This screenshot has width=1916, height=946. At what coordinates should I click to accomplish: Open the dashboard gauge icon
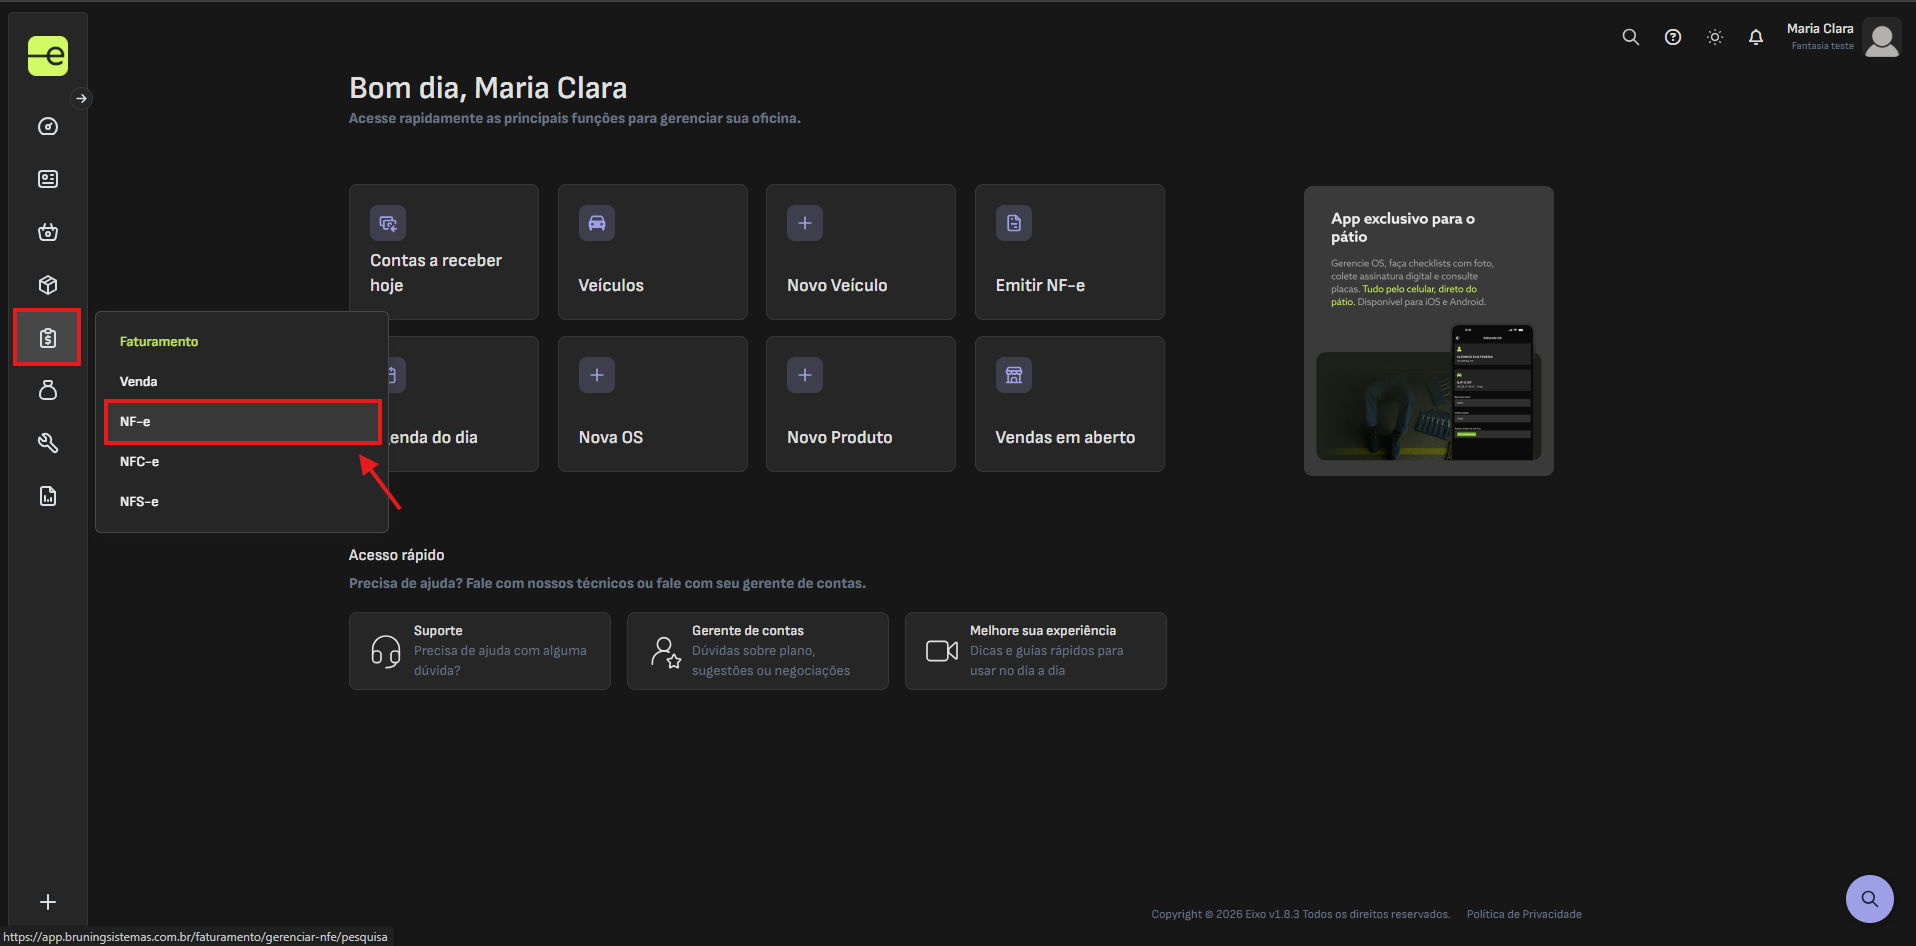(x=48, y=126)
